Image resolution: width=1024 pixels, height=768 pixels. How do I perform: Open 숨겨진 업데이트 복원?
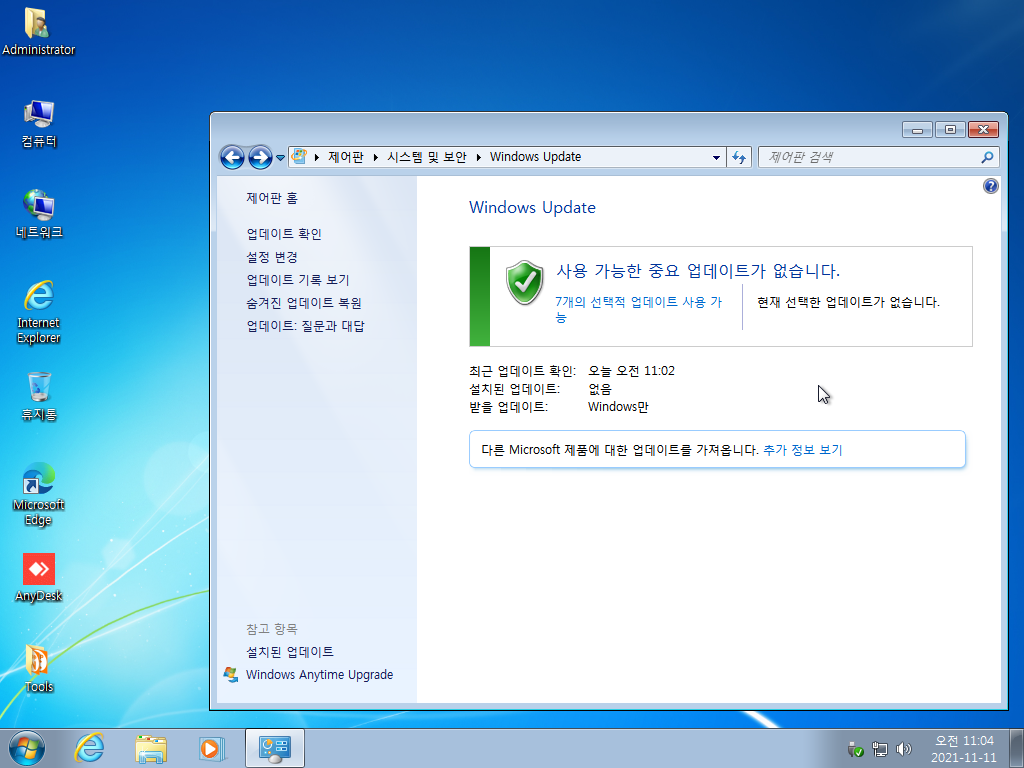point(304,303)
